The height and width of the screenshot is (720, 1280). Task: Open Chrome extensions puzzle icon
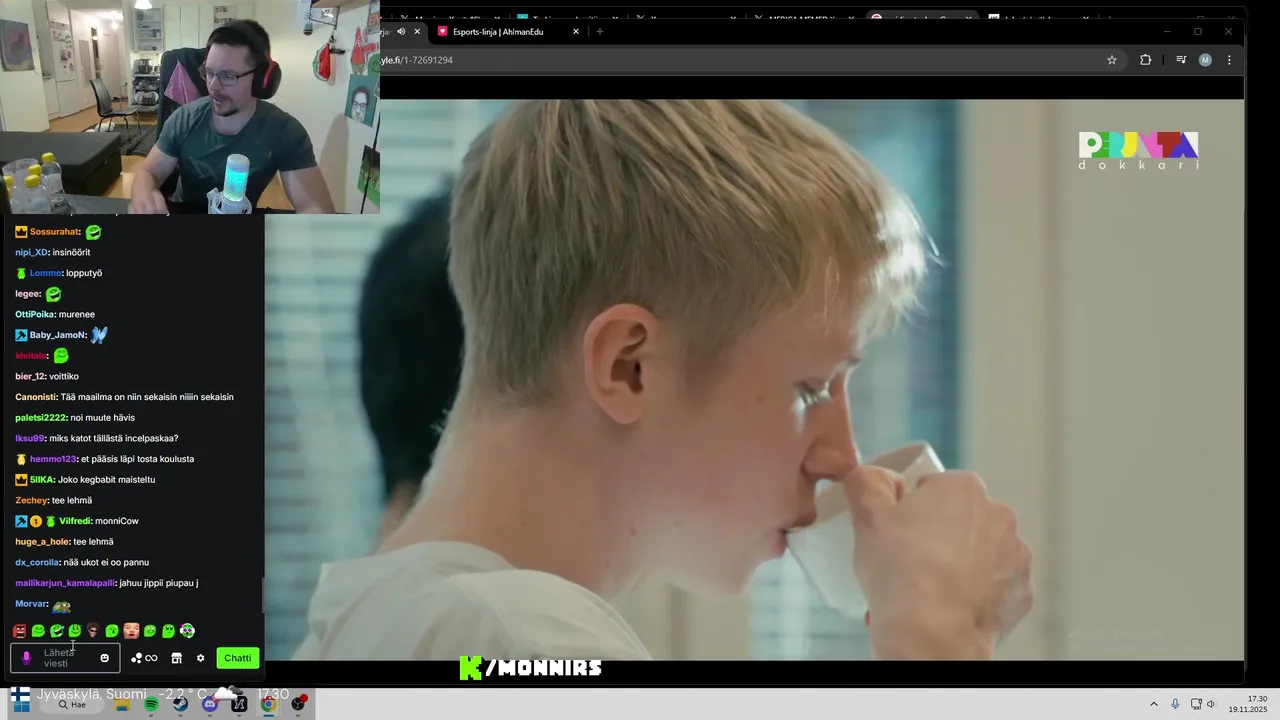tap(1146, 60)
